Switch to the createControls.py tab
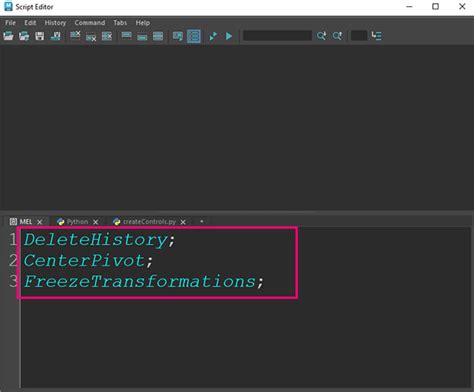The width and height of the screenshot is (474, 392). (x=149, y=222)
